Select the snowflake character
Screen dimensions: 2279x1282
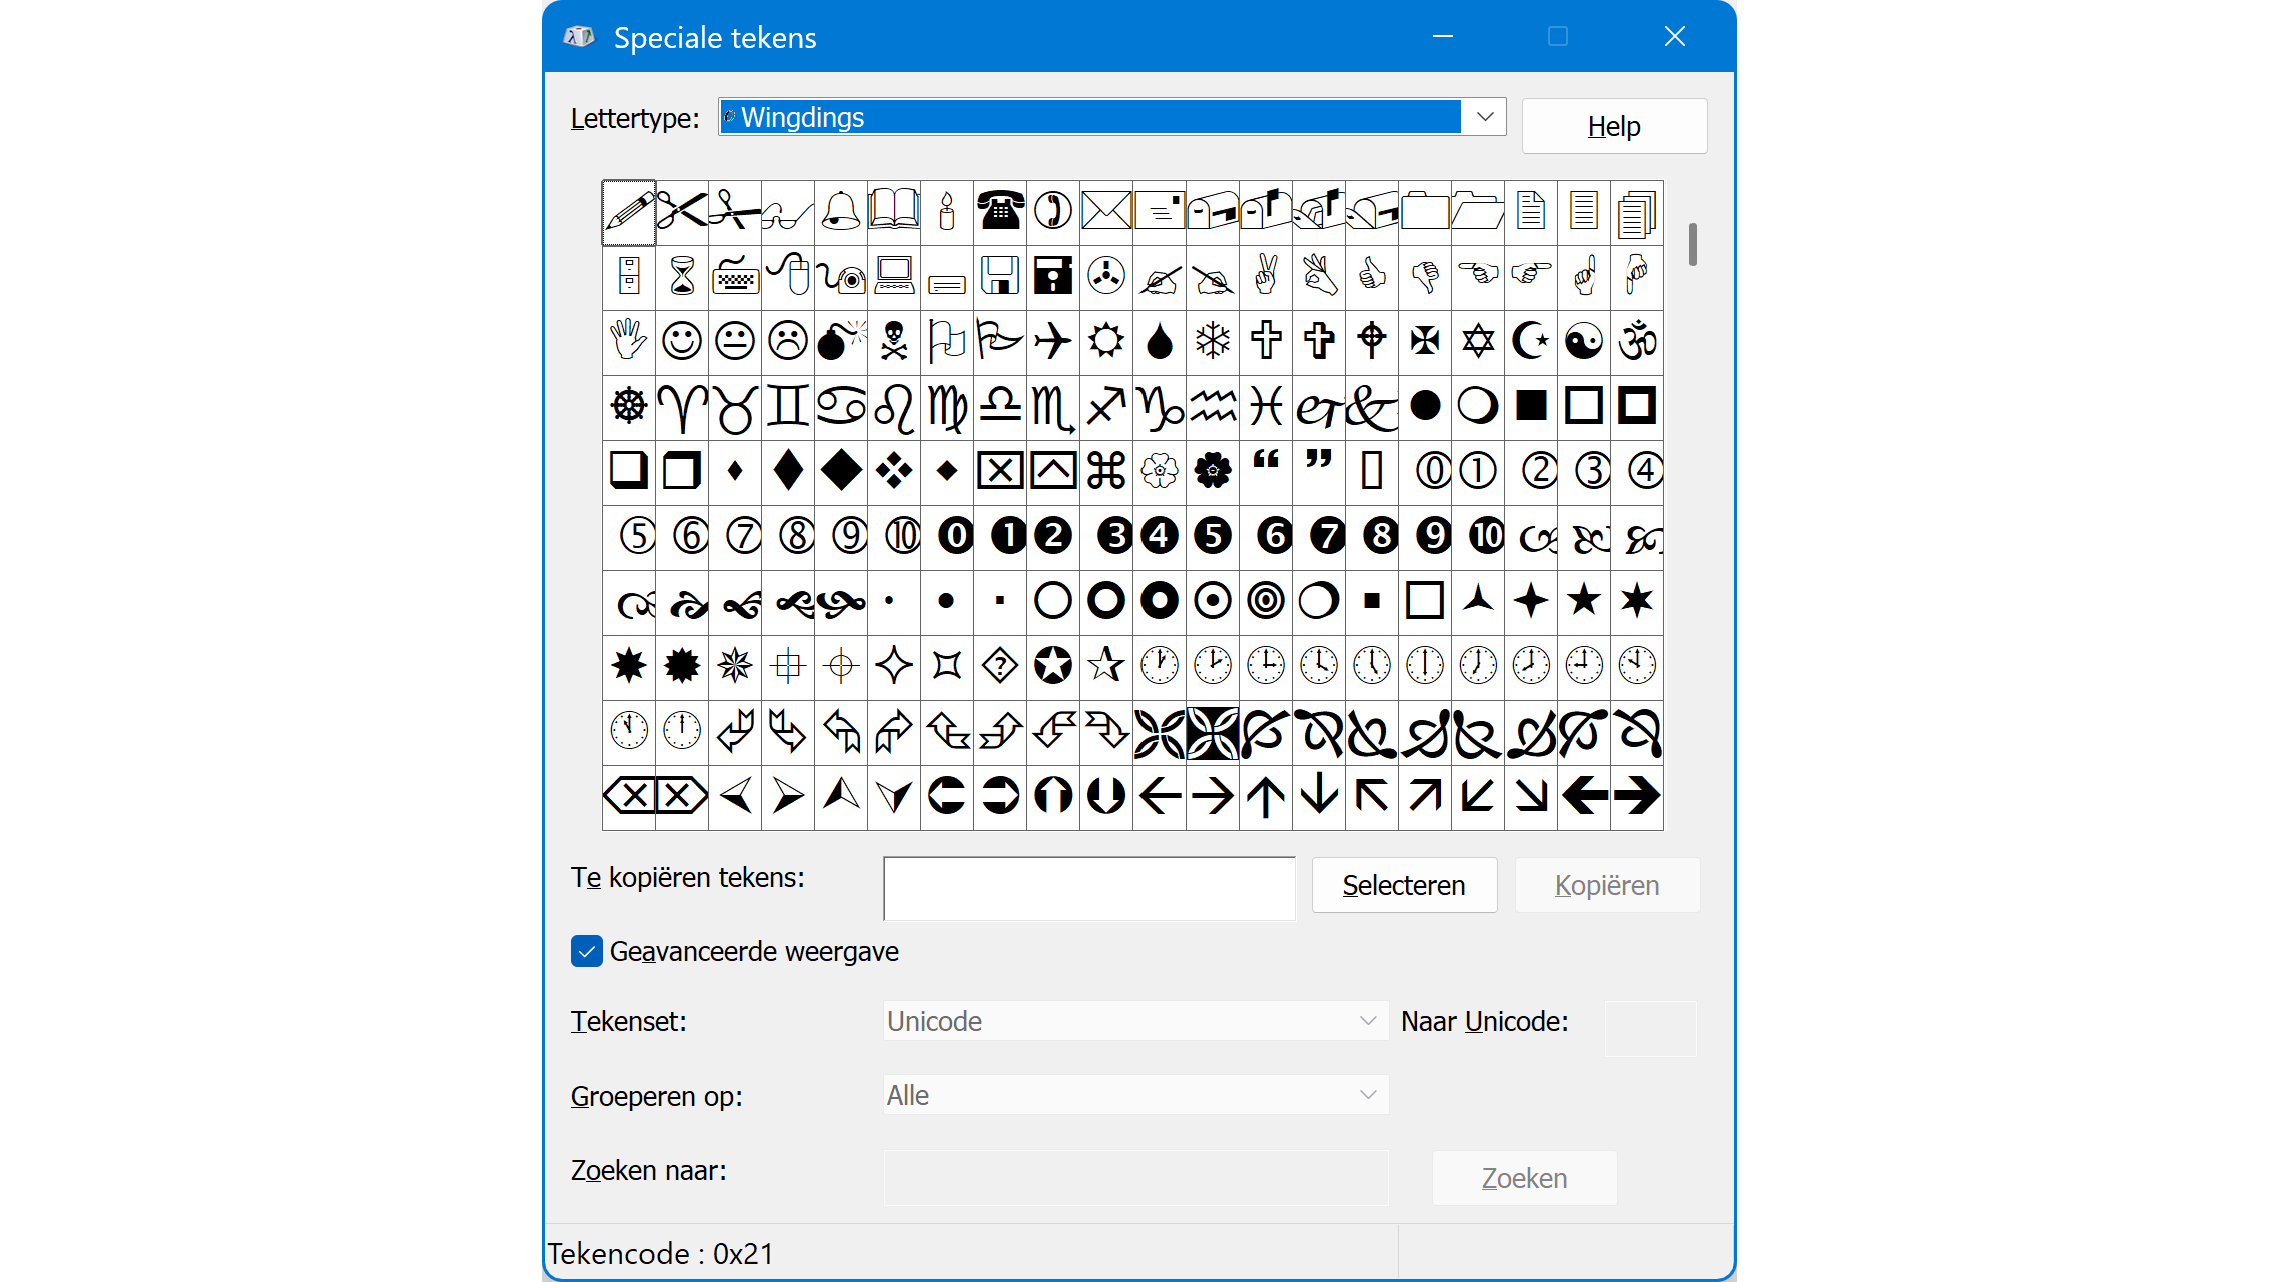(x=1213, y=341)
